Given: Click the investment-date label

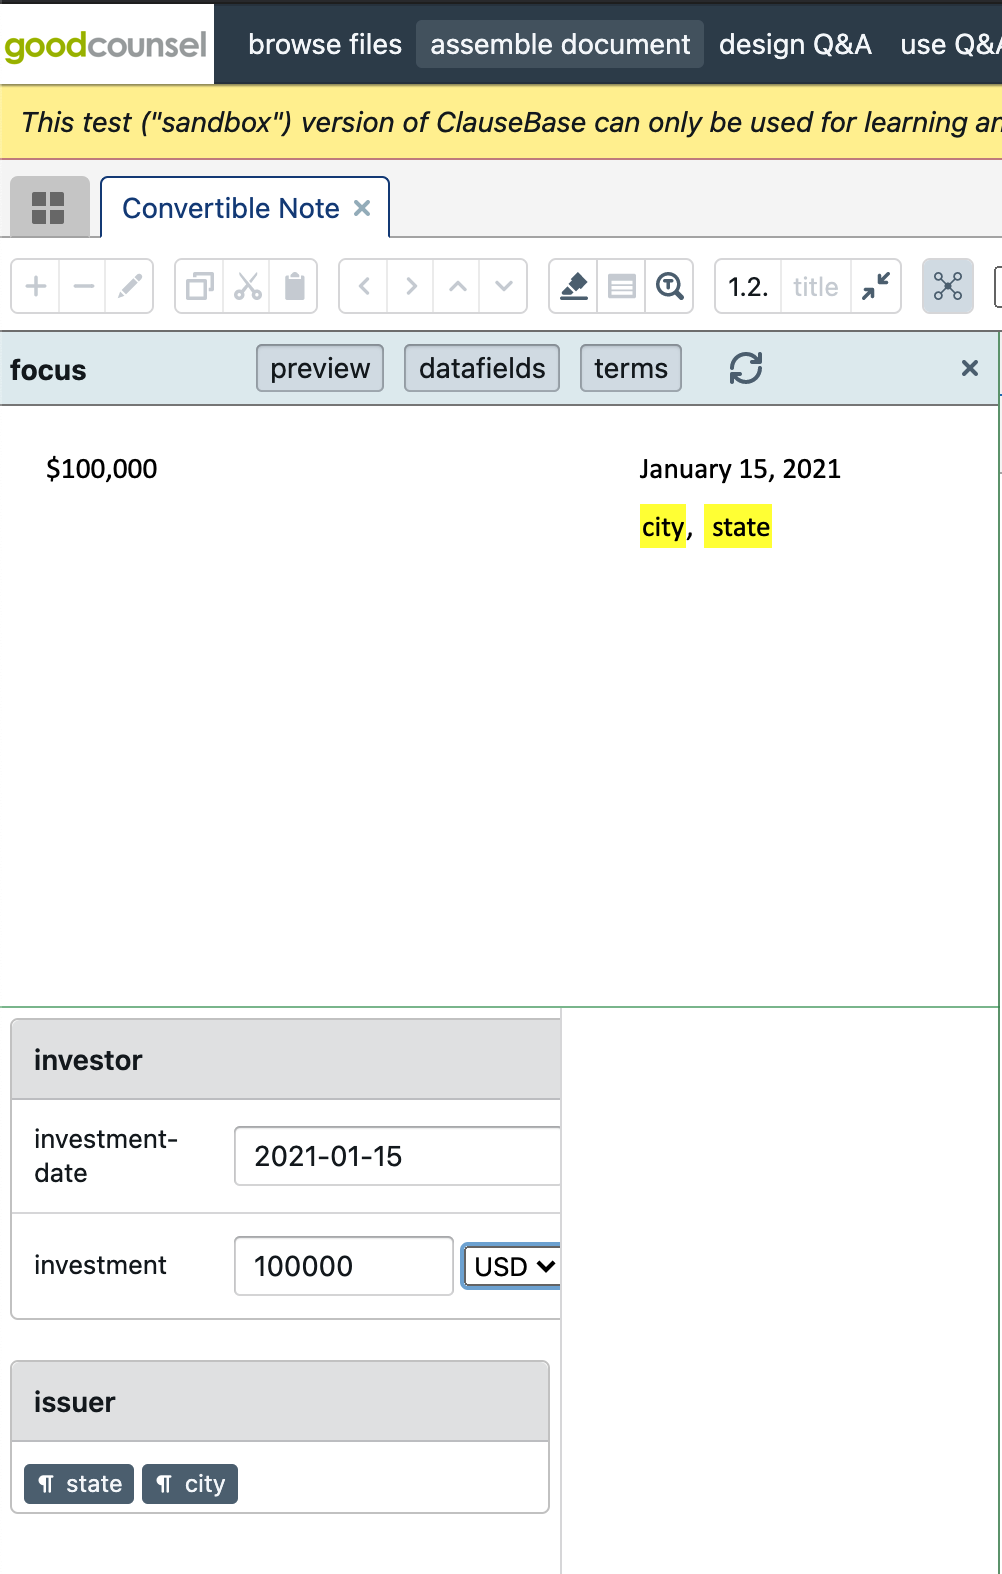Looking at the screenshot, I should [106, 1156].
